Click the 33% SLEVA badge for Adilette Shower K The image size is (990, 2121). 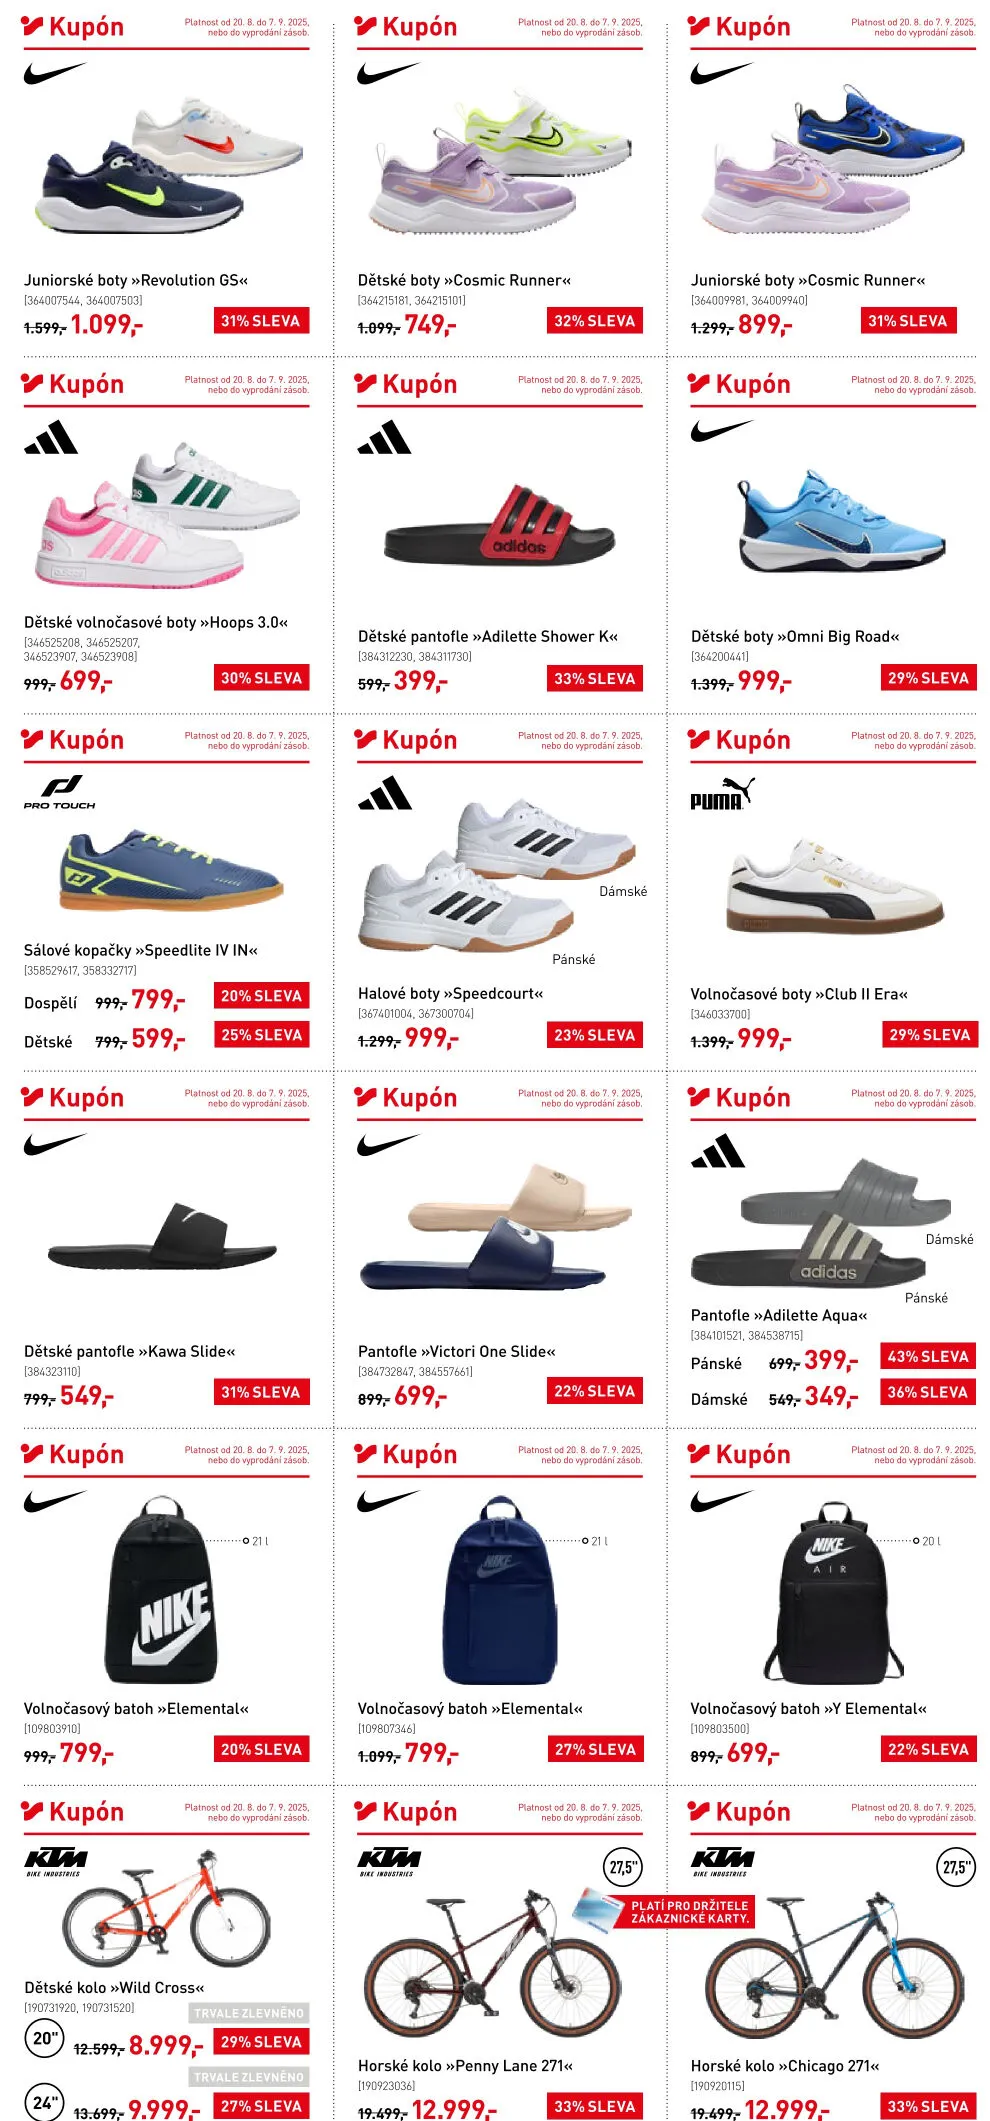(595, 678)
